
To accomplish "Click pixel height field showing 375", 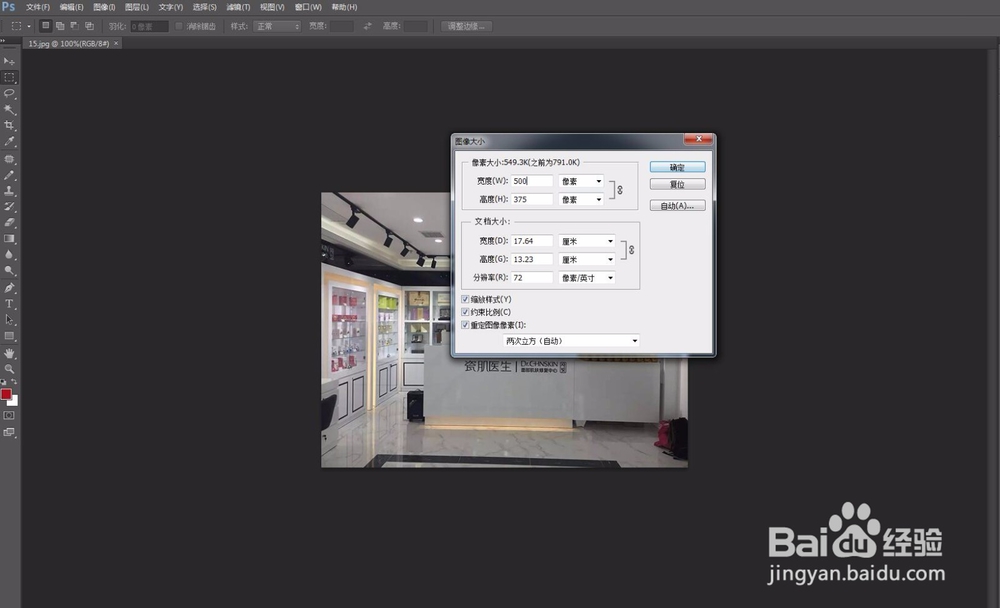I will pyautogui.click(x=532, y=200).
